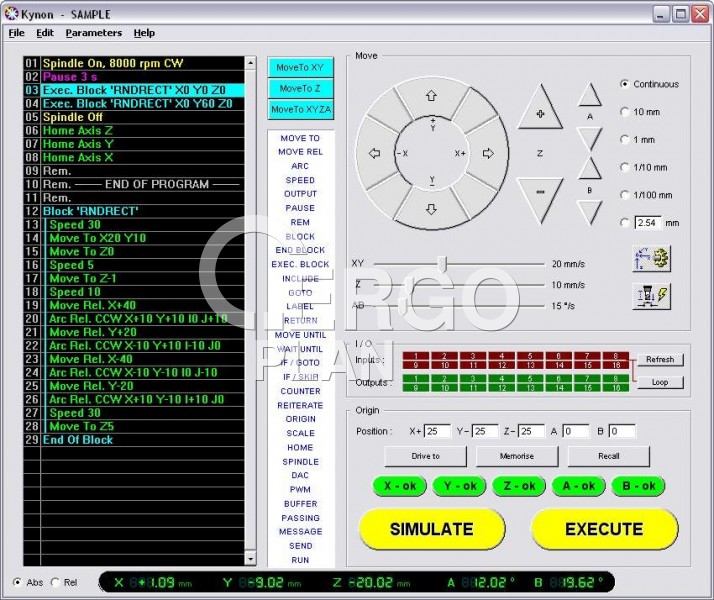This screenshot has height=600, width=714.
Task: Click input indicator 1
Action: point(416,356)
